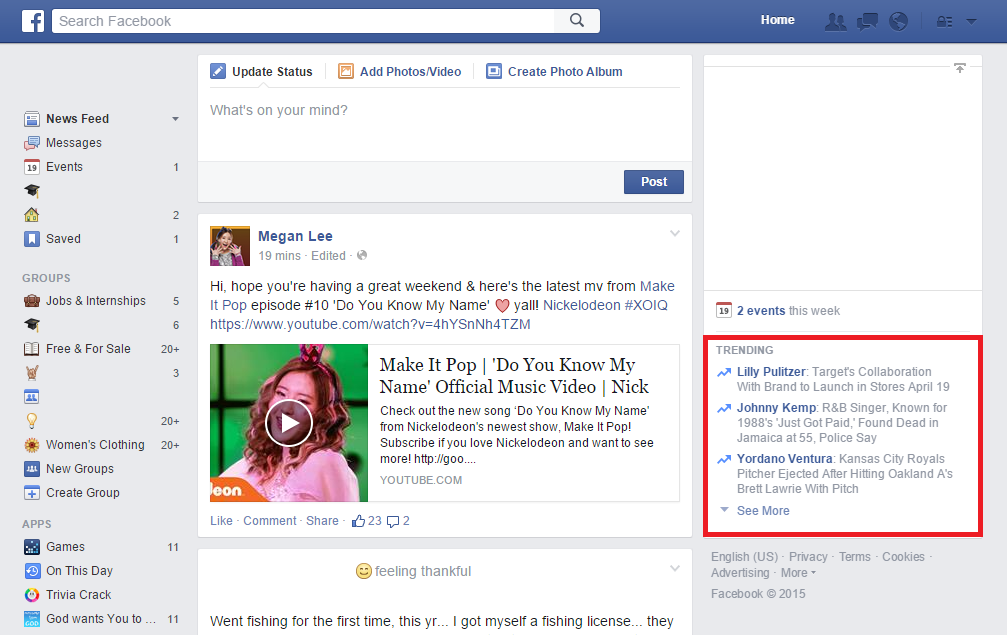Click the Messages sidebar icon
The image size is (1007, 635).
[31, 143]
